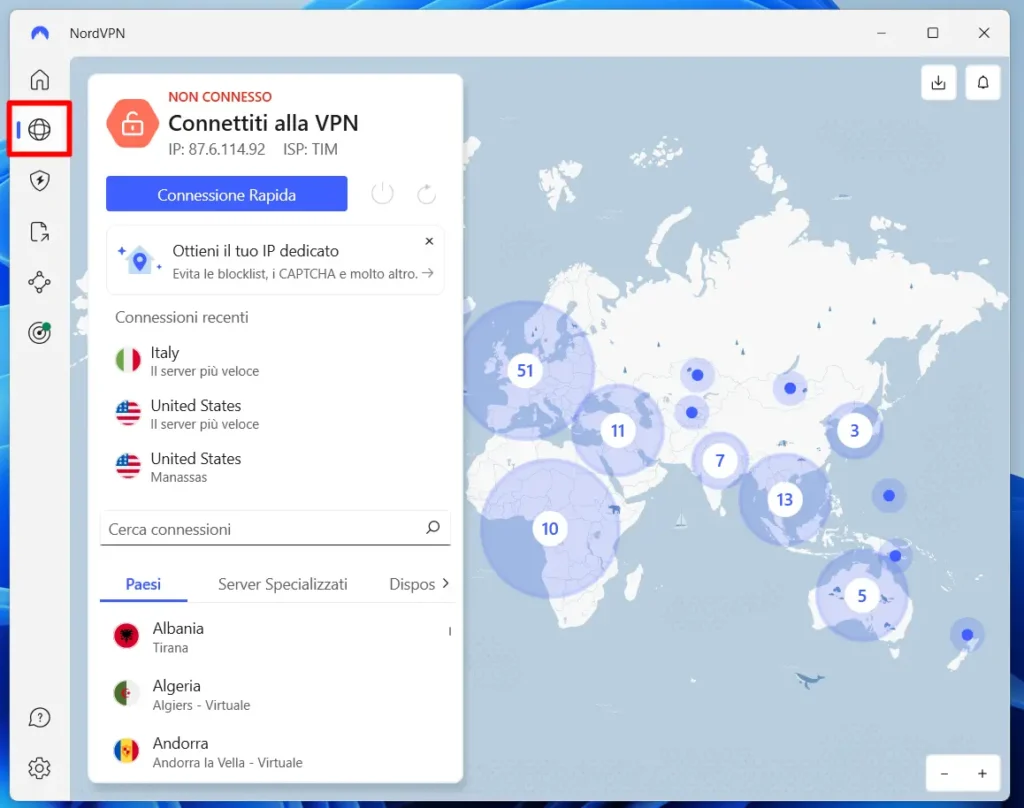Maximize the NordVPN window
The height and width of the screenshot is (808, 1024).
point(933,33)
